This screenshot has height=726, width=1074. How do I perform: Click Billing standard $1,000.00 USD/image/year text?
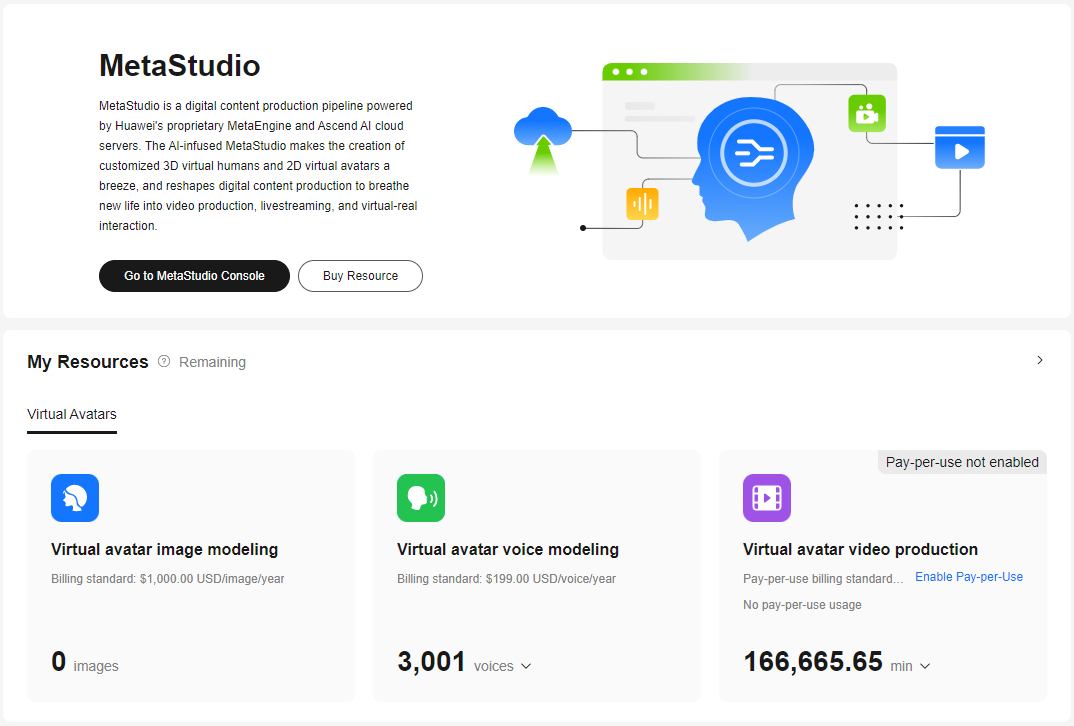pyautogui.click(x=168, y=579)
